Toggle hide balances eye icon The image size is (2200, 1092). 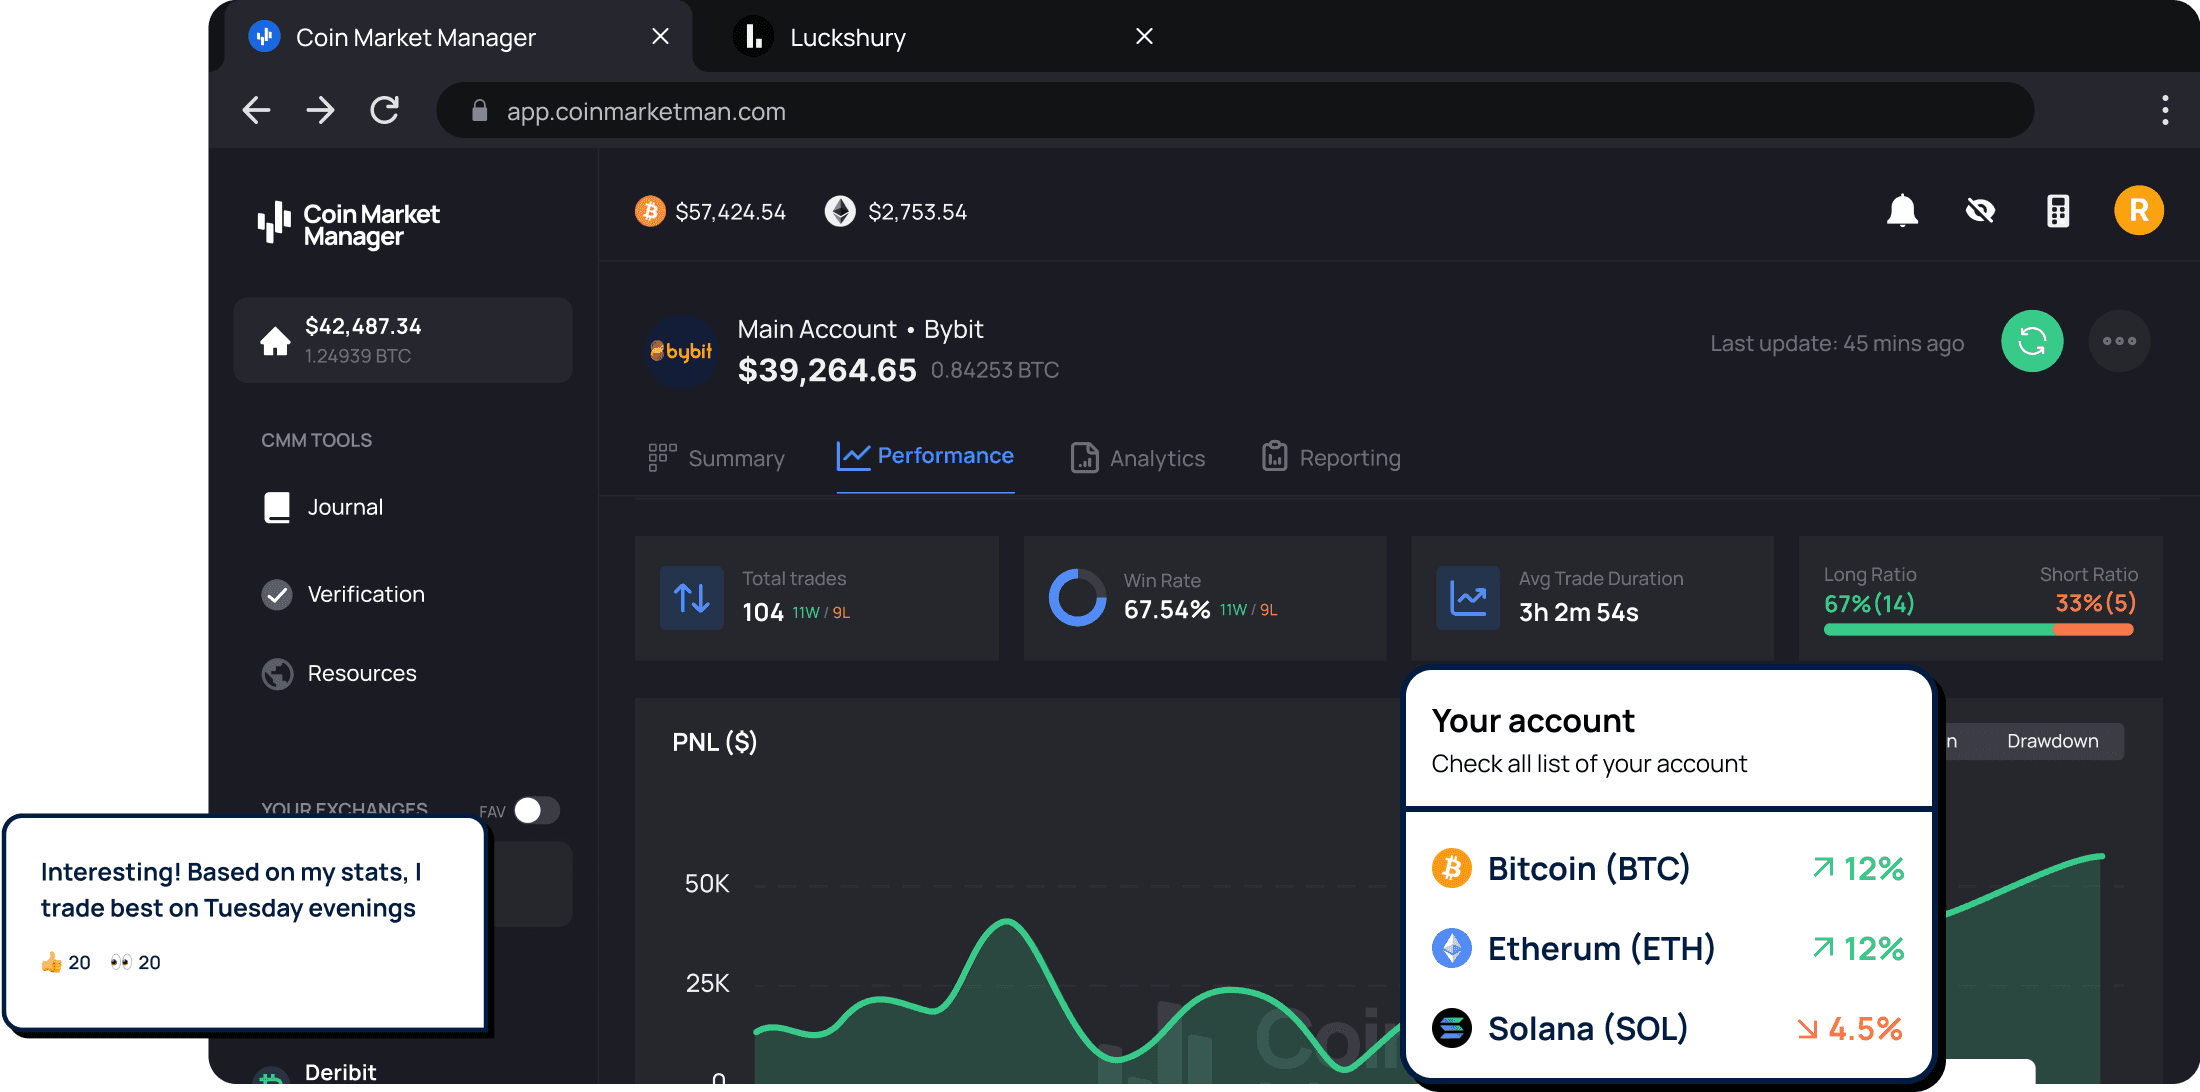(1980, 211)
